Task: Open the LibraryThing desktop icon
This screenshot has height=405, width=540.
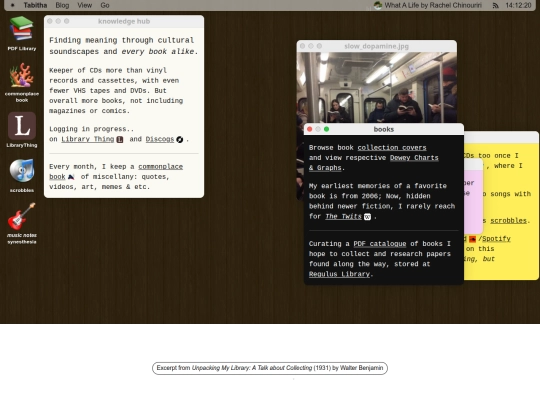Action: 22,129
